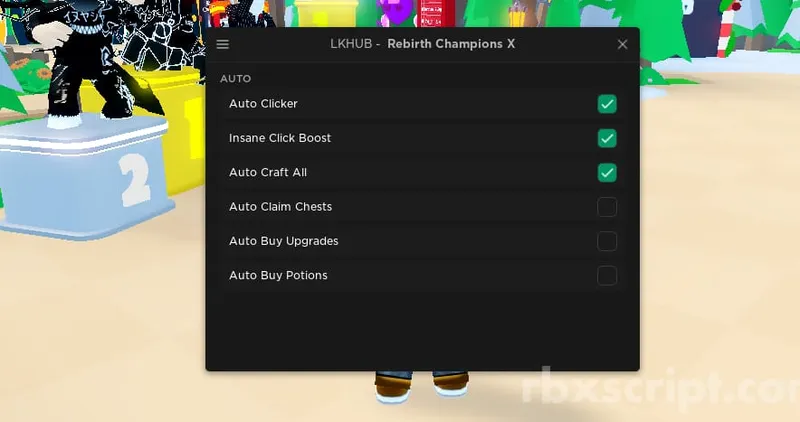Click the Auto Clicker label text
Screen dimensions: 800x422
tap(263, 104)
